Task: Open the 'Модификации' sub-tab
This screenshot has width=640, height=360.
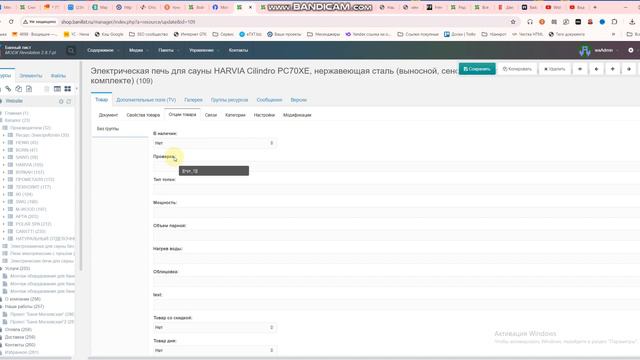Action: coord(297,115)
